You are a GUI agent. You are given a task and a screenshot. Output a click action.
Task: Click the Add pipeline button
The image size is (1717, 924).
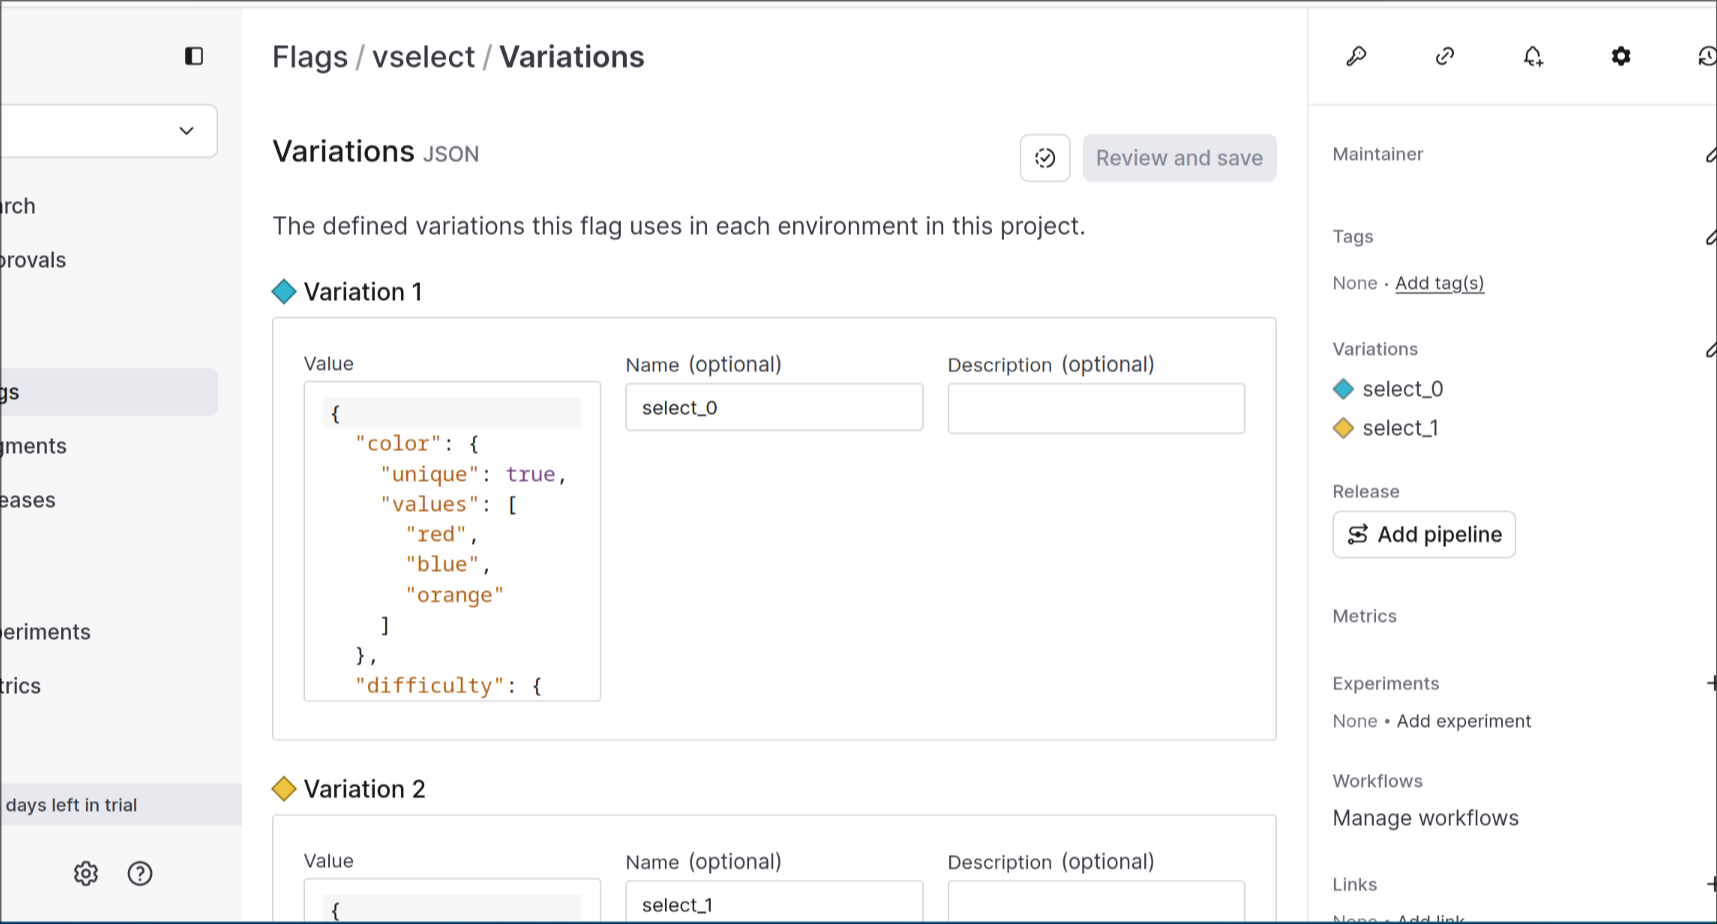pos(1423,534)
